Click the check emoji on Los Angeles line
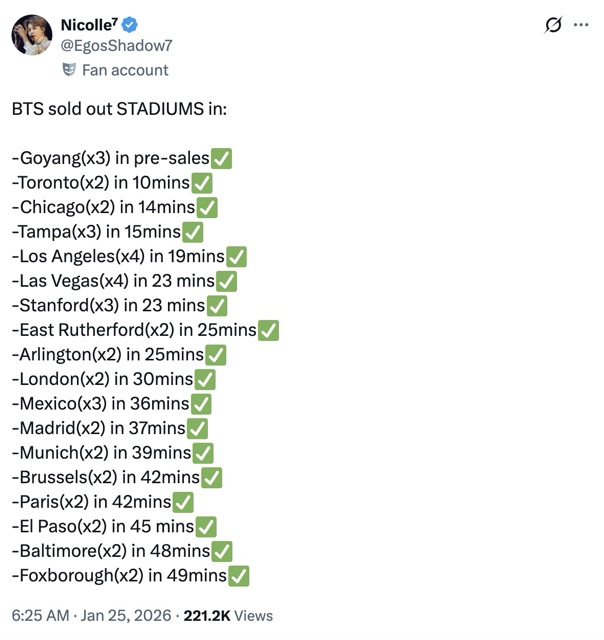Viewport: 604px width, 640px height. pyautogui.click(x=236, y=257)
